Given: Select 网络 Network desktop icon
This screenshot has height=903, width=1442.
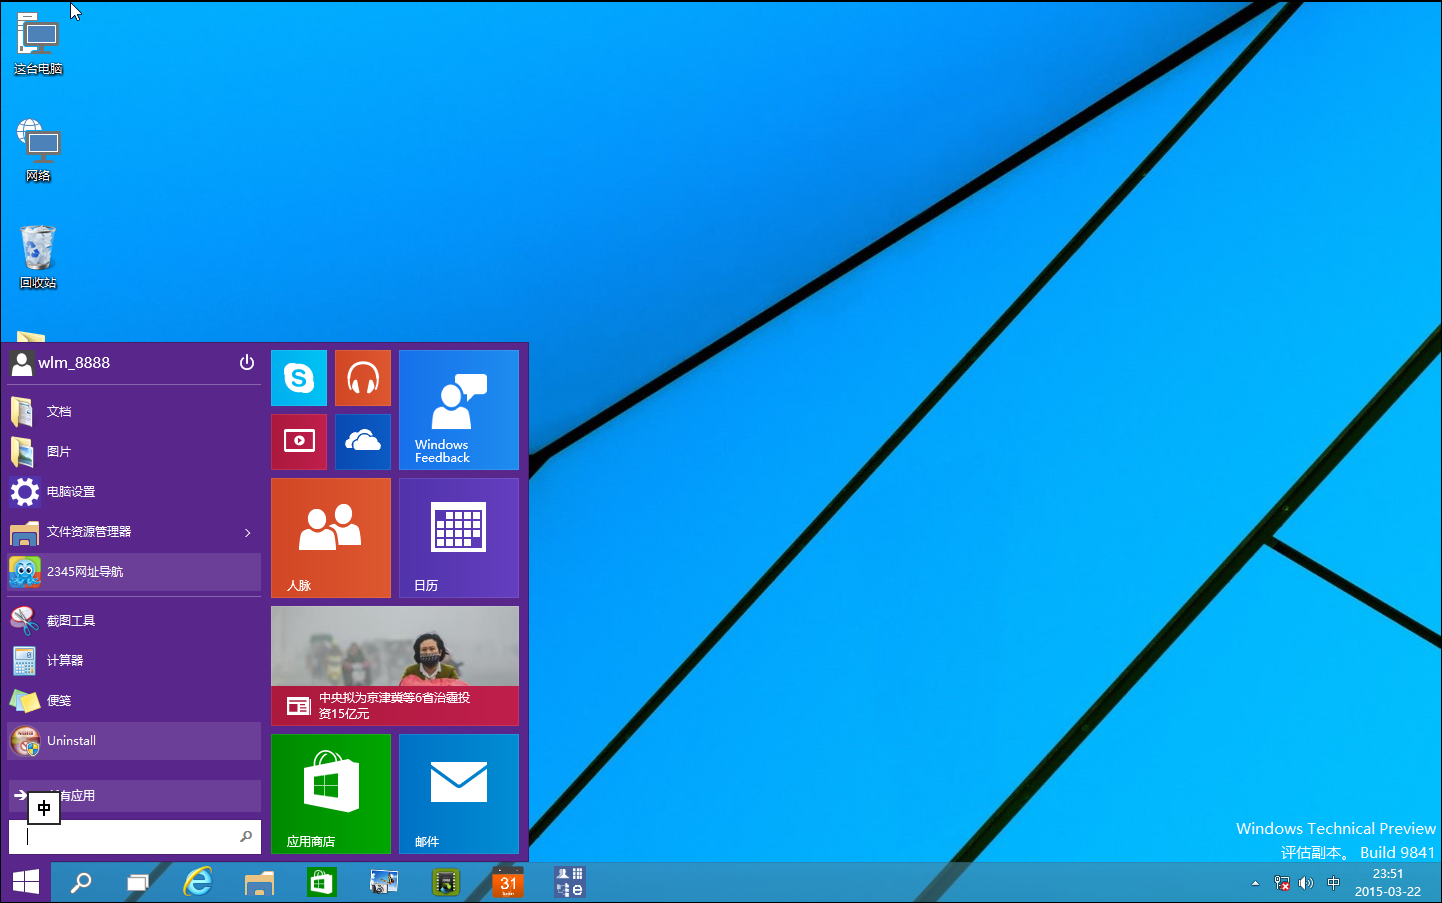Looking at the screenshot, I should [39, 151].
